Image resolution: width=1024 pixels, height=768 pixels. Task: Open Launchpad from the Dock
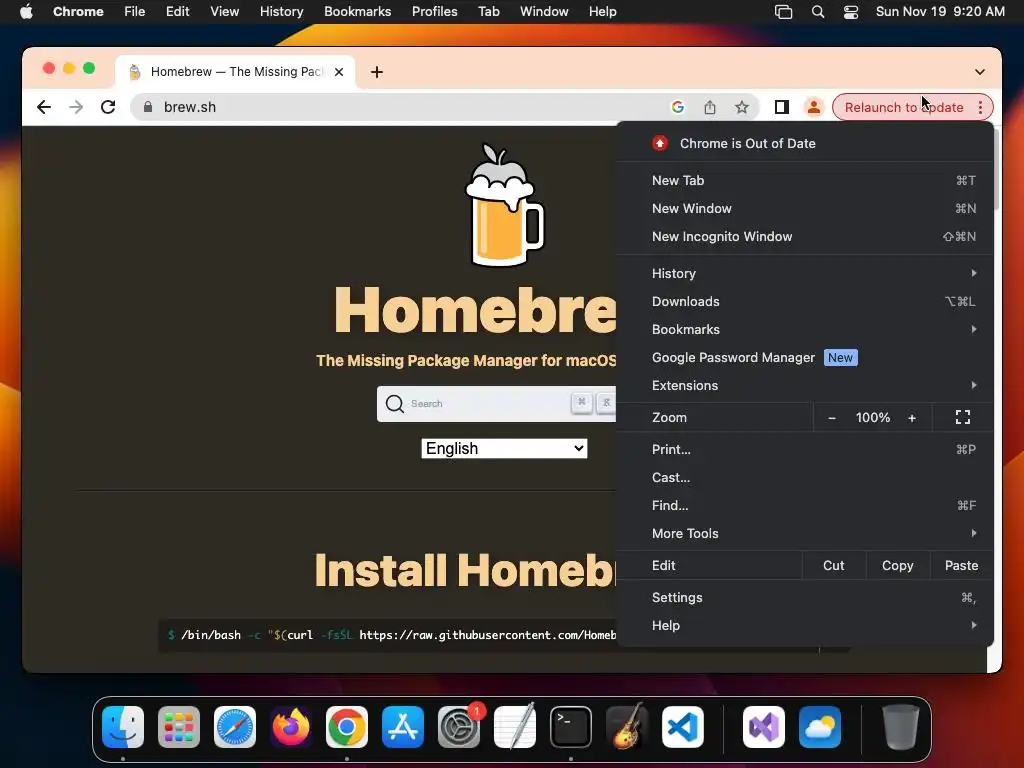click(x=179, y=727)
